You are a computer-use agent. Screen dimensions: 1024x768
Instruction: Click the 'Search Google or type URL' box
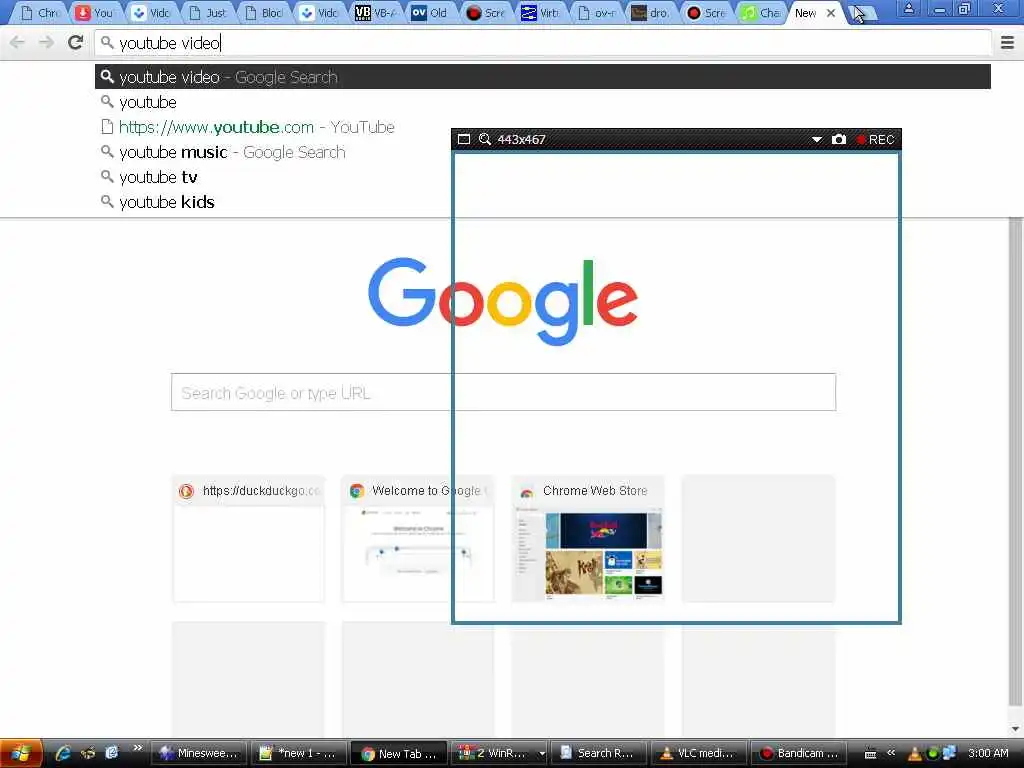point(504,392)
